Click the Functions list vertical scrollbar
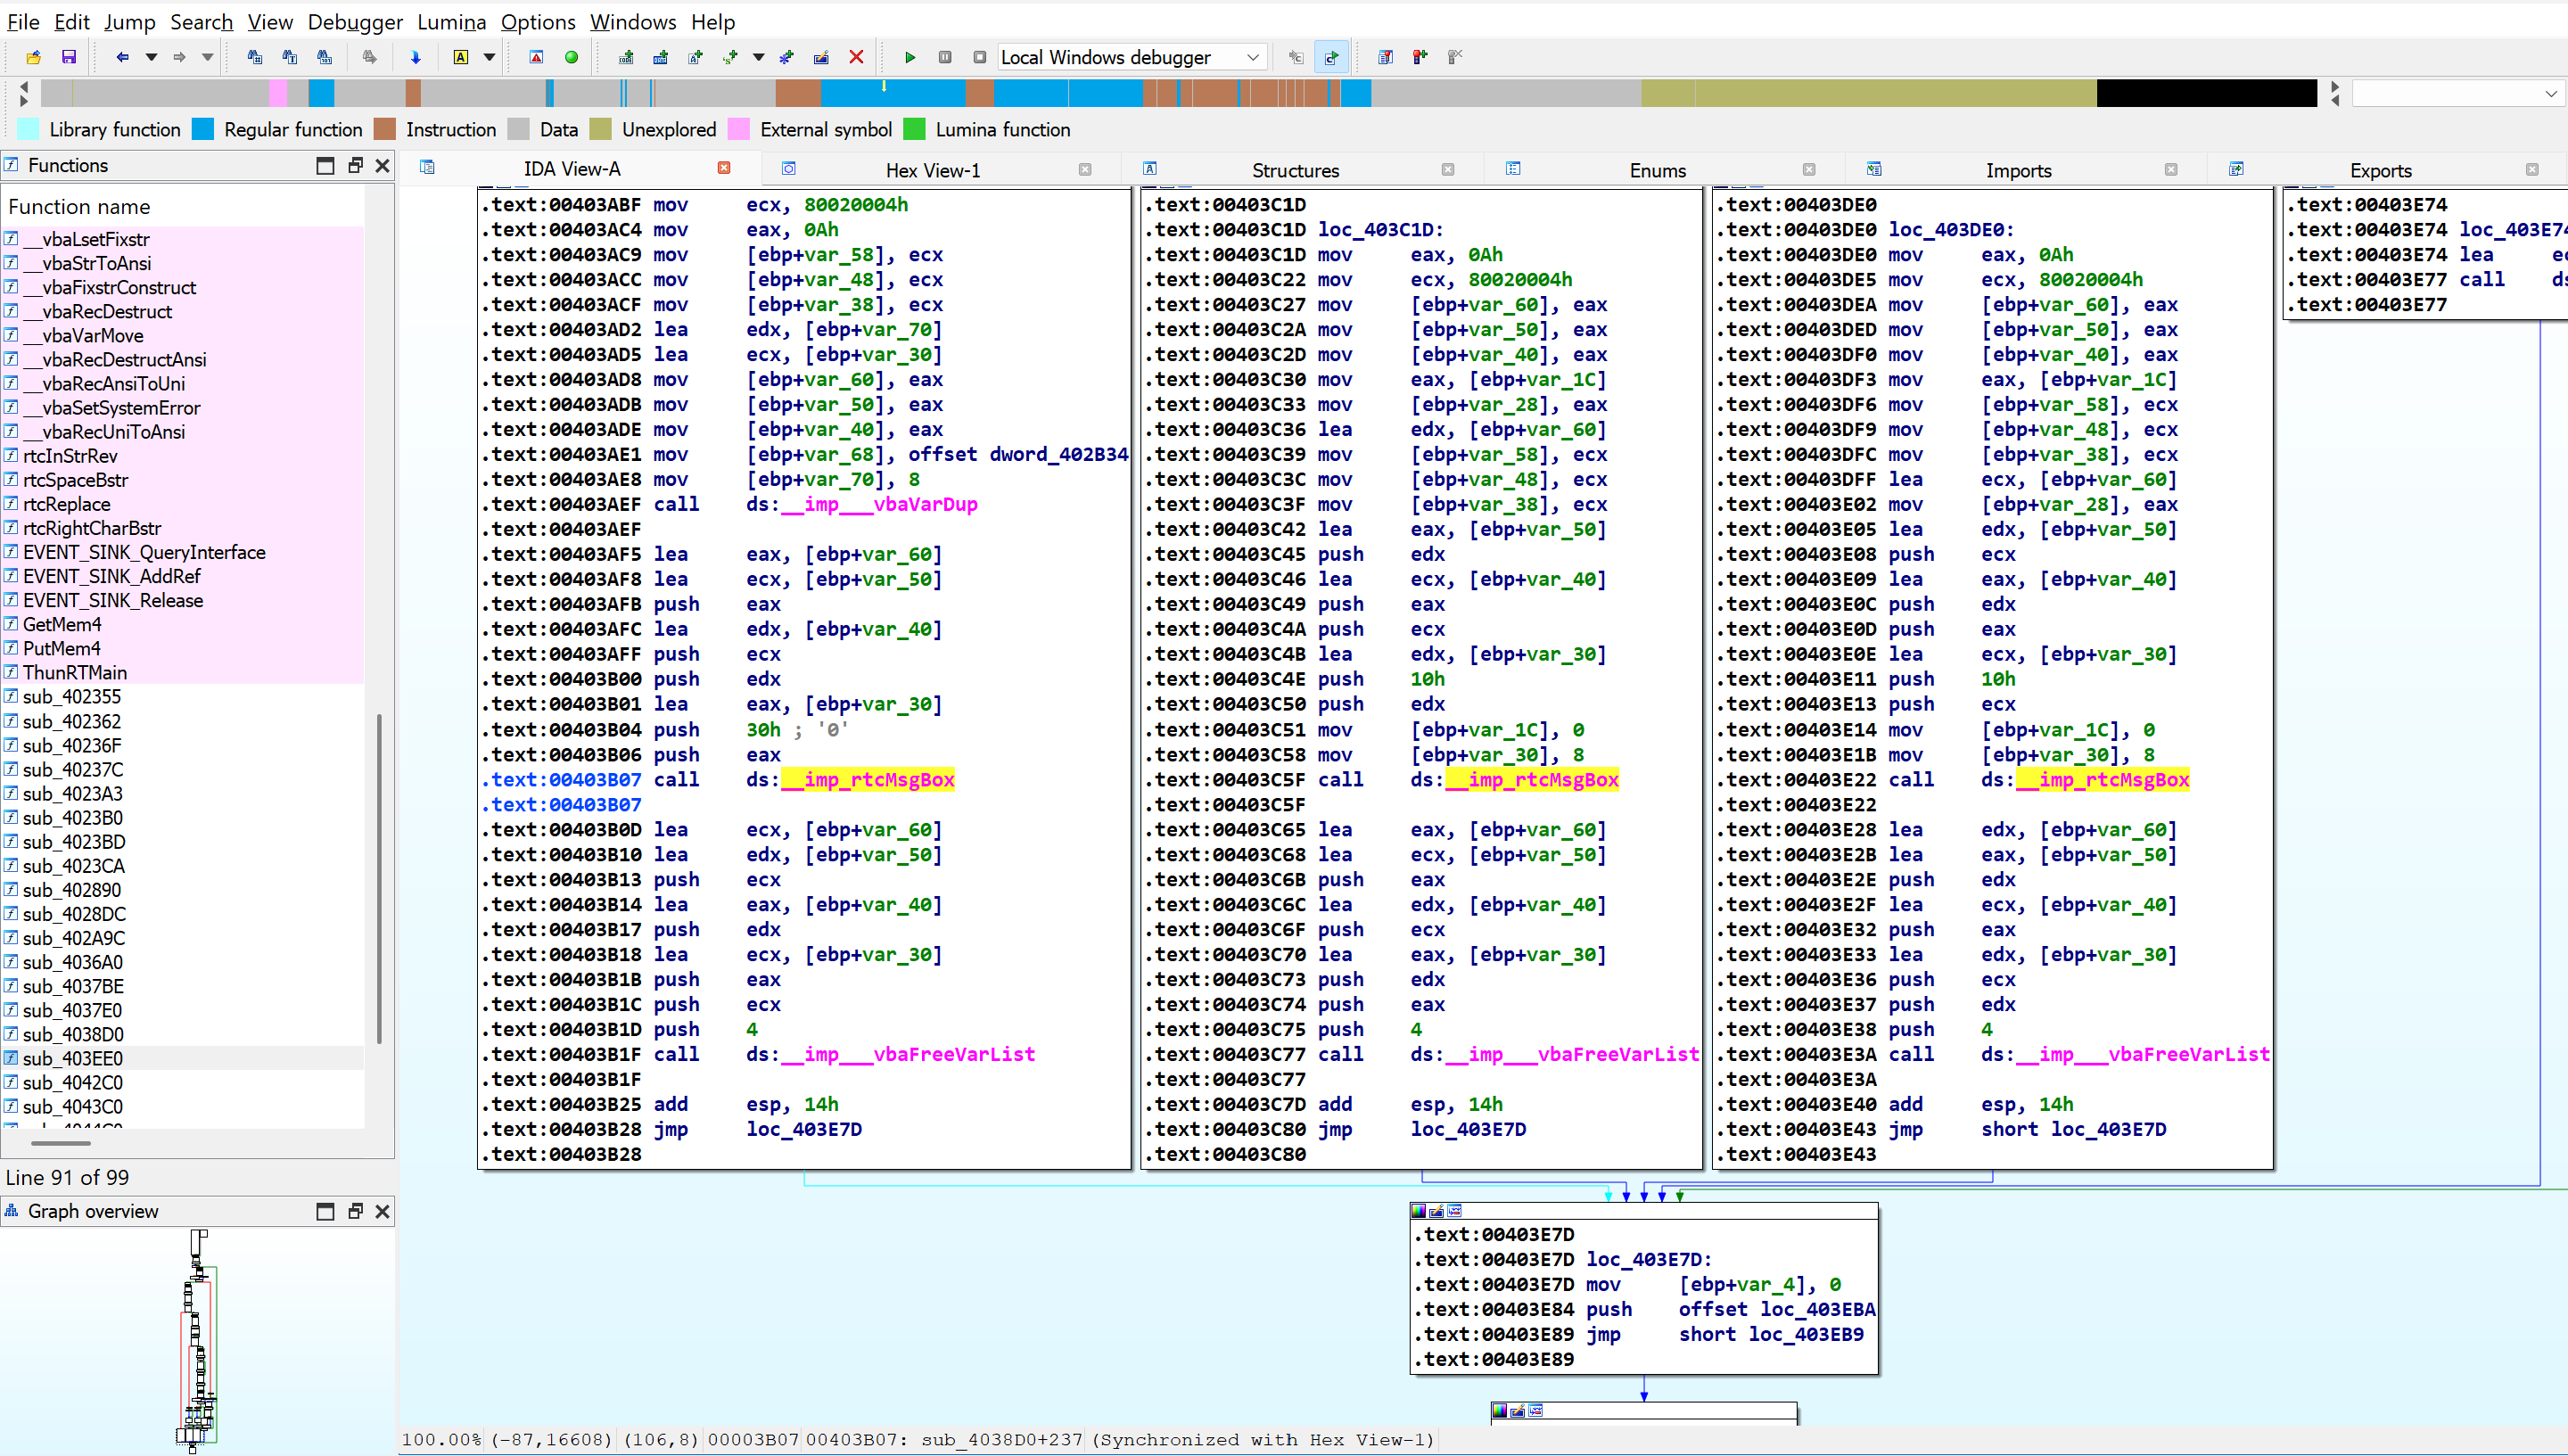 click(379, 878)
